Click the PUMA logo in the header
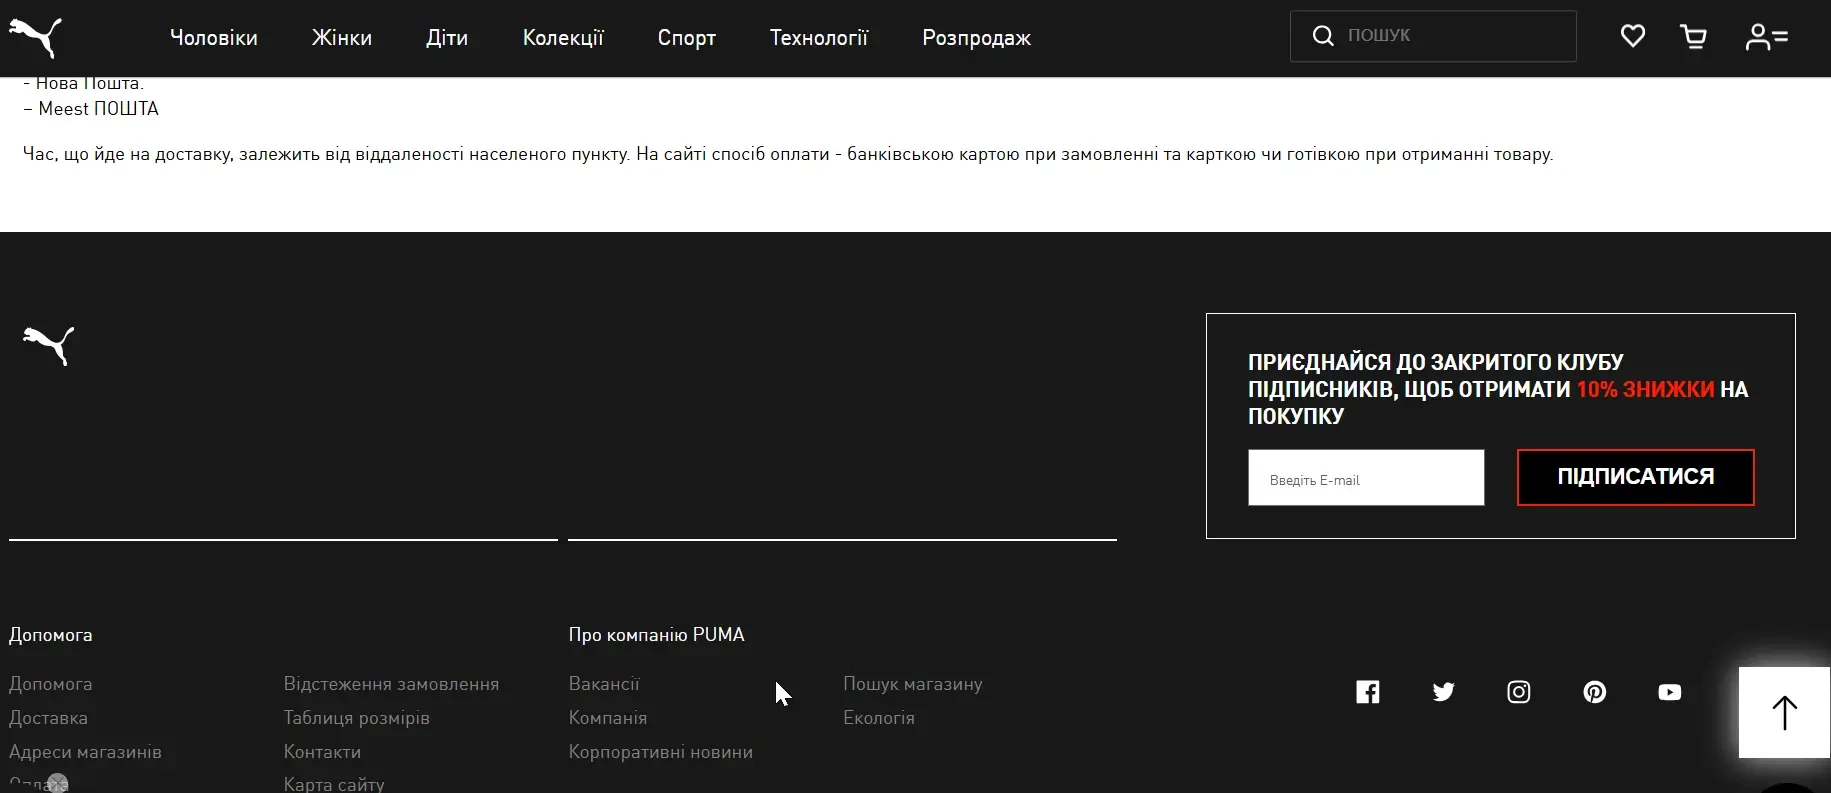1831x793 pixels. [x=36, y=37]
